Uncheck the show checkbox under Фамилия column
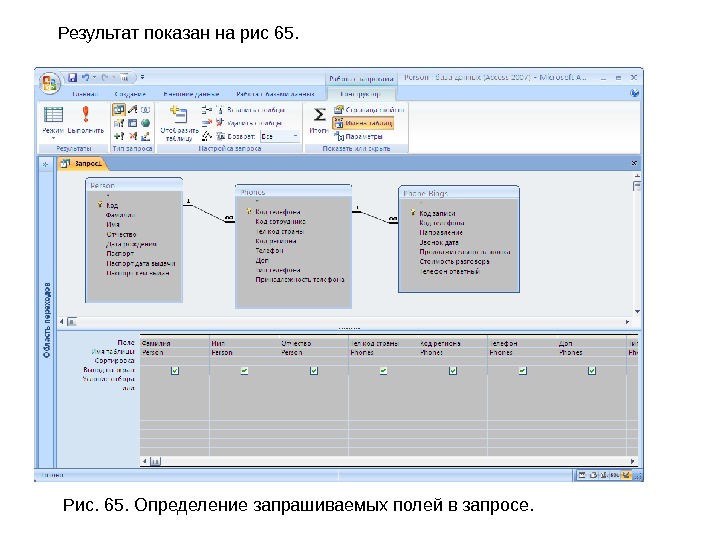Image resolution: width=720 pixels, height=540 pixels. (x=174, y=371)
